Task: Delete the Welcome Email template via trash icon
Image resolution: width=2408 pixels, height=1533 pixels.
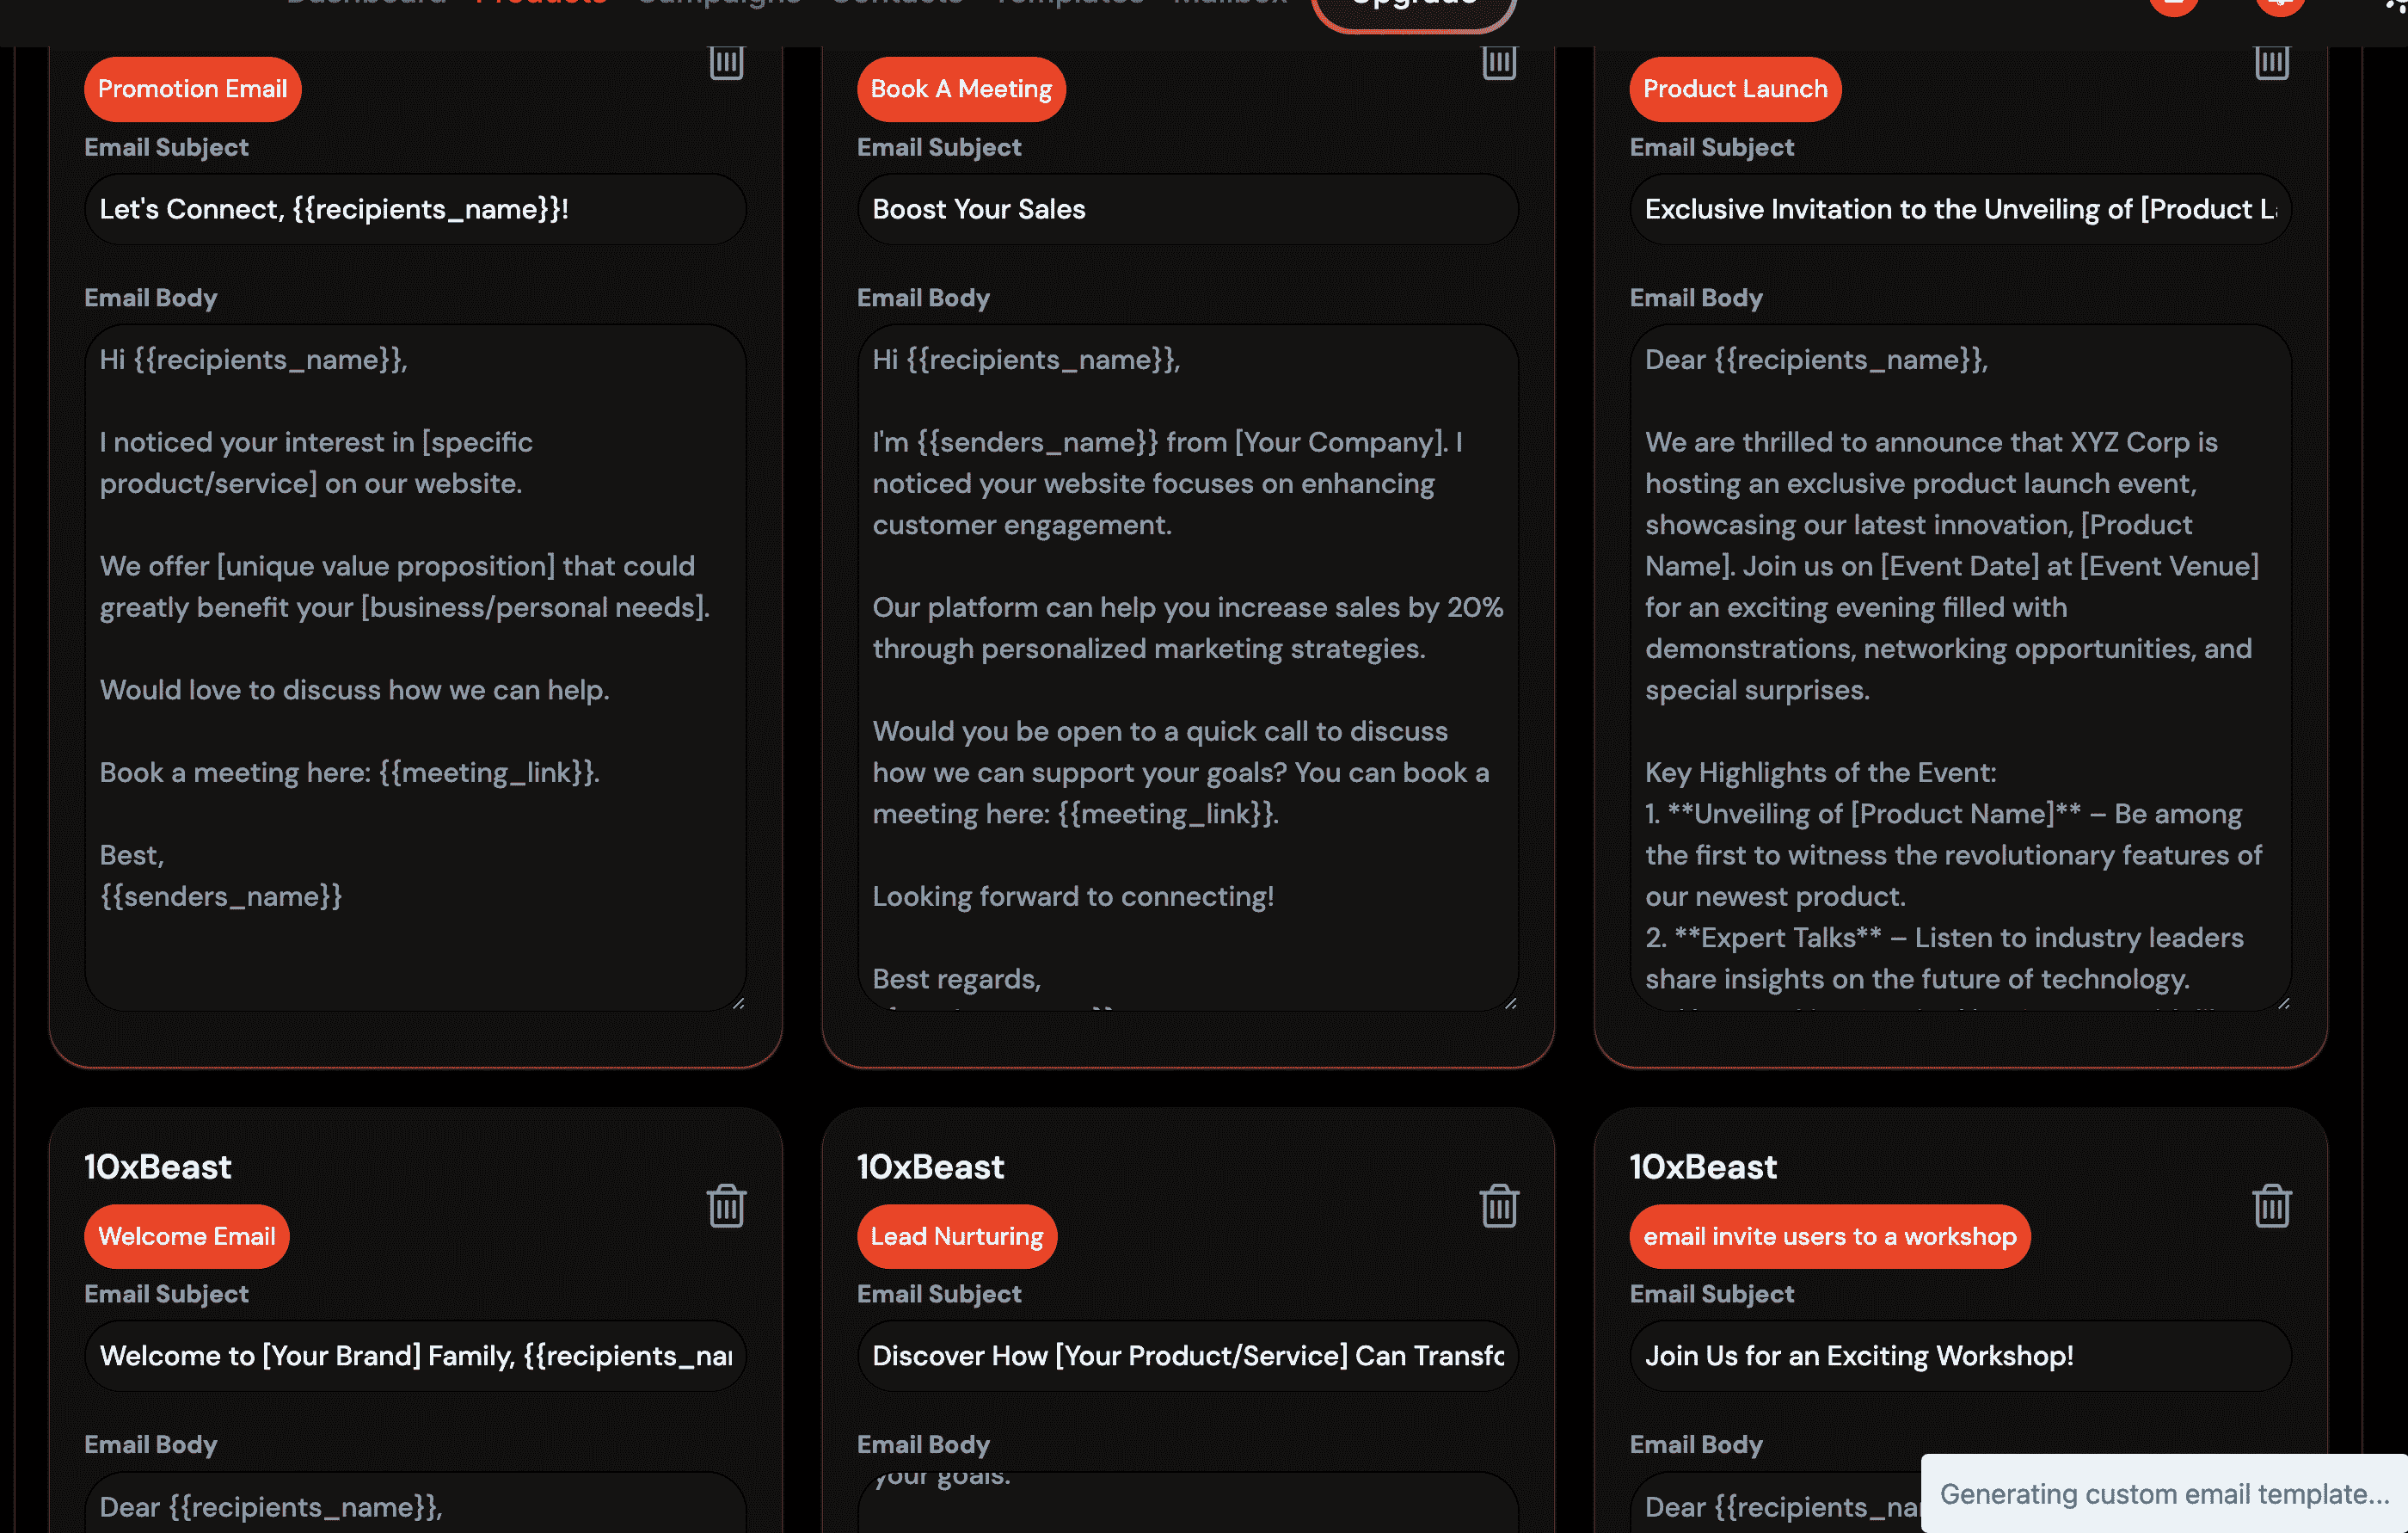Action: tap(726, 1206)
